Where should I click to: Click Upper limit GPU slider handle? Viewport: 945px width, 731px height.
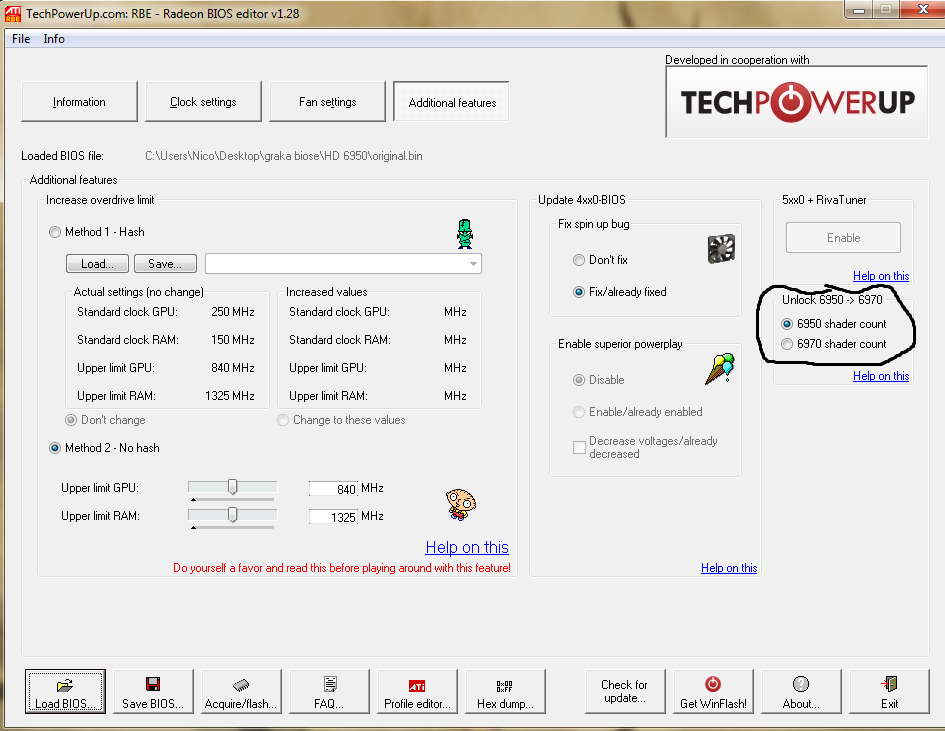click(x=233, y=487)
